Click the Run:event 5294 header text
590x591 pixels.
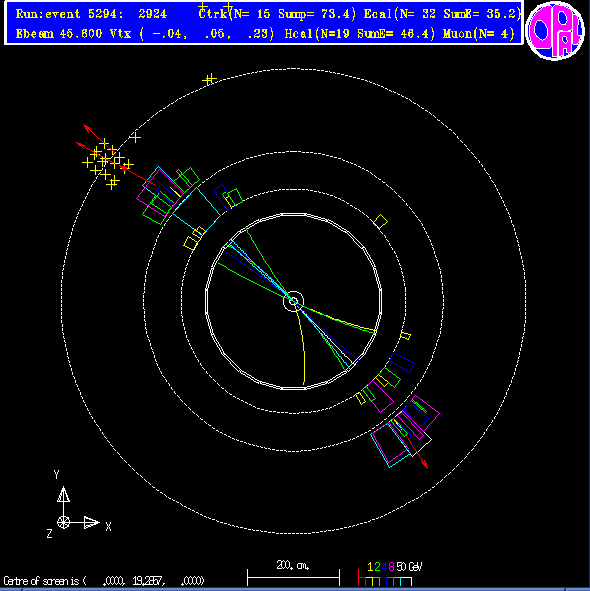pos(91,14)
